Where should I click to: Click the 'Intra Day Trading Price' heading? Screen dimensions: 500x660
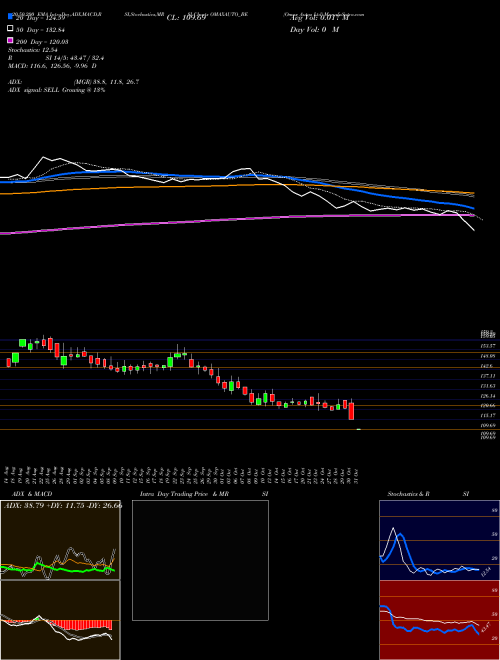click(174, 494)
